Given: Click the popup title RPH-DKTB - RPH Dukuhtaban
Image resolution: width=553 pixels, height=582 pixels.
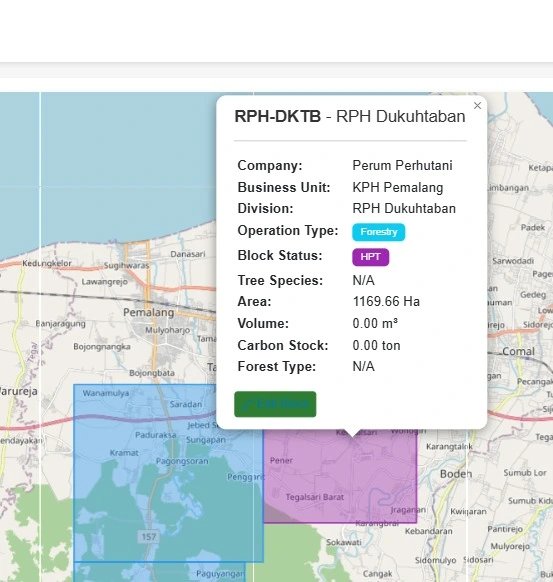Looking at the screenshot, I should pyautogui.click(x=350, y=116).
